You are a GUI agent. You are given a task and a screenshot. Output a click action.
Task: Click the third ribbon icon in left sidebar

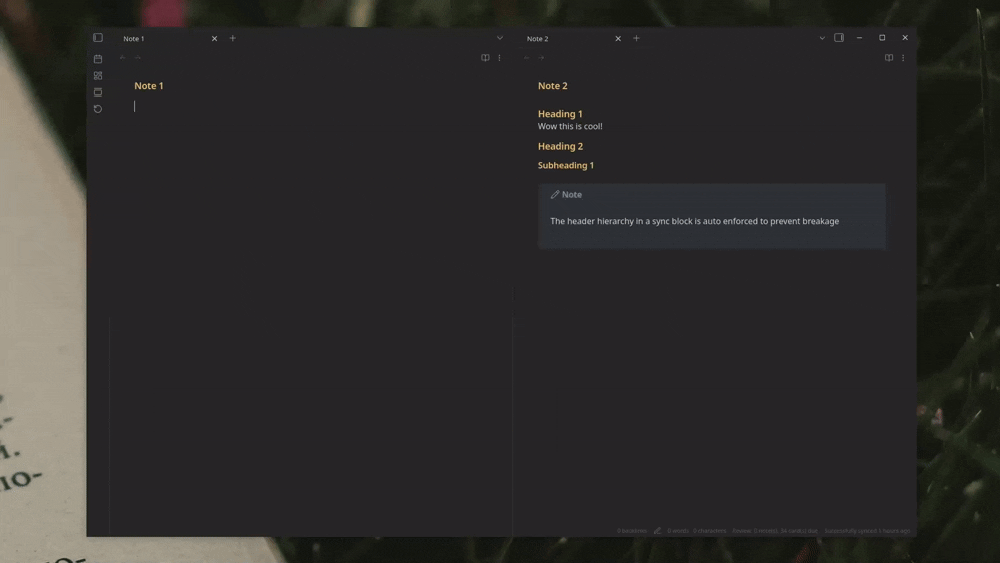point(98,92)
